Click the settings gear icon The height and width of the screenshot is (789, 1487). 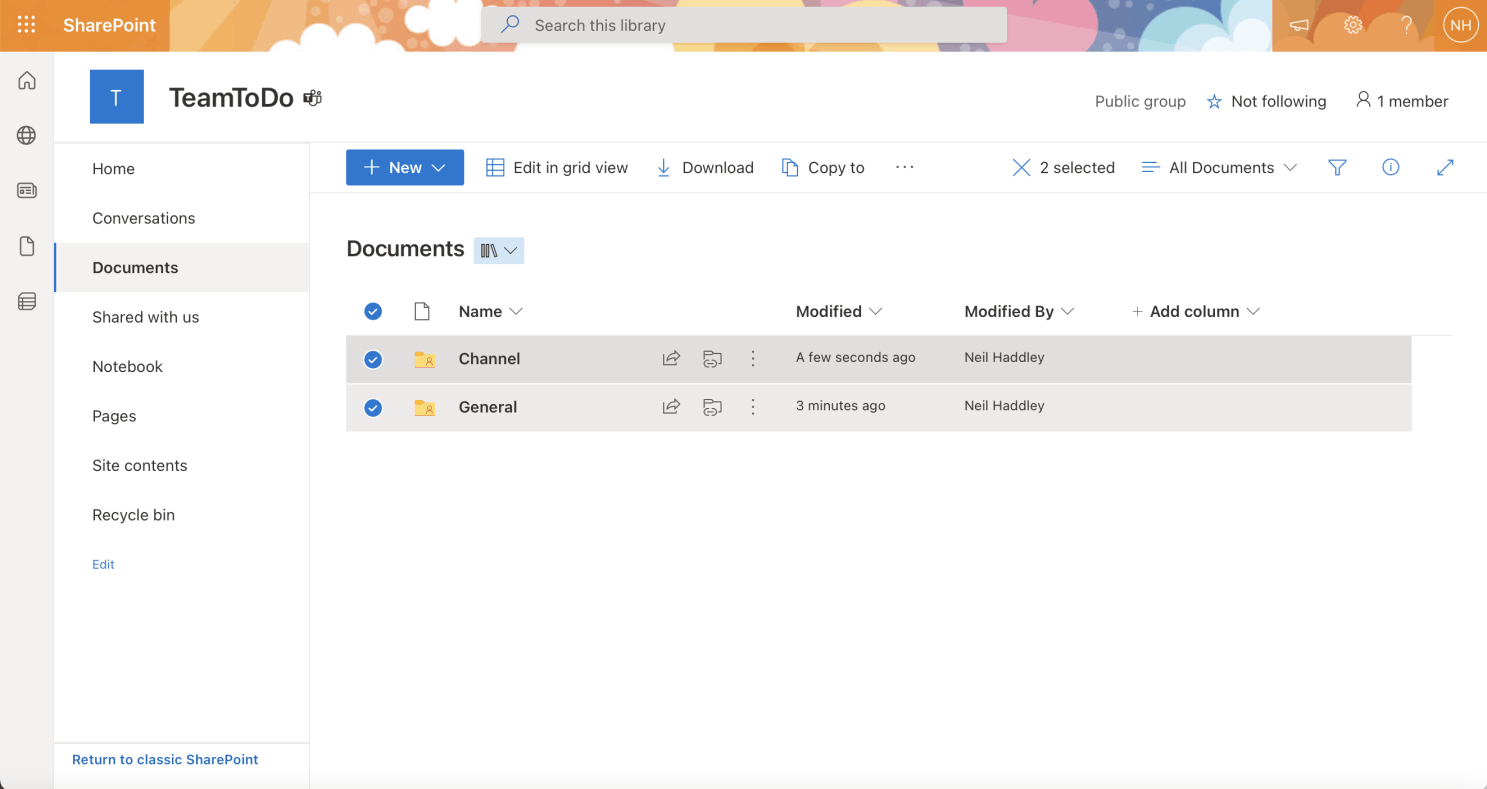coord(1353,25)
